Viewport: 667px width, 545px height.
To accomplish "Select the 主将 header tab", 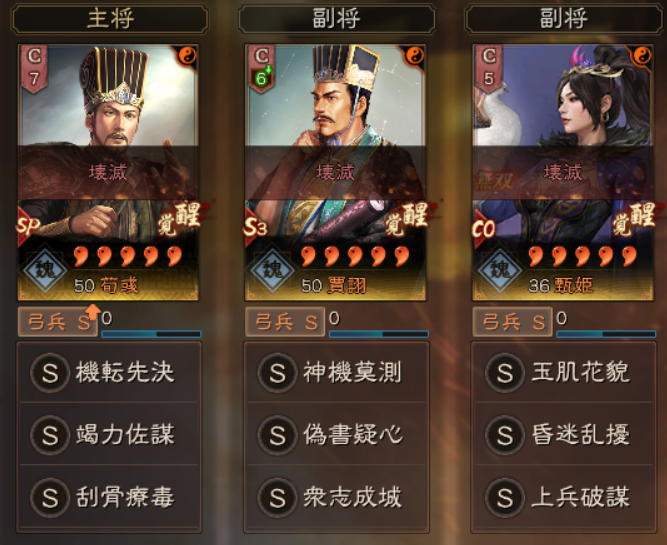I will coord(110,19).
